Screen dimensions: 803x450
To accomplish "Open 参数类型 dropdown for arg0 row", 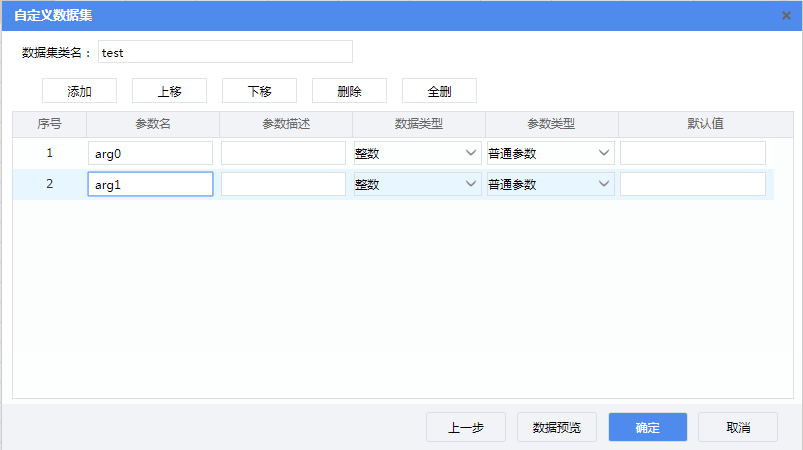I will tap(550, 153).
